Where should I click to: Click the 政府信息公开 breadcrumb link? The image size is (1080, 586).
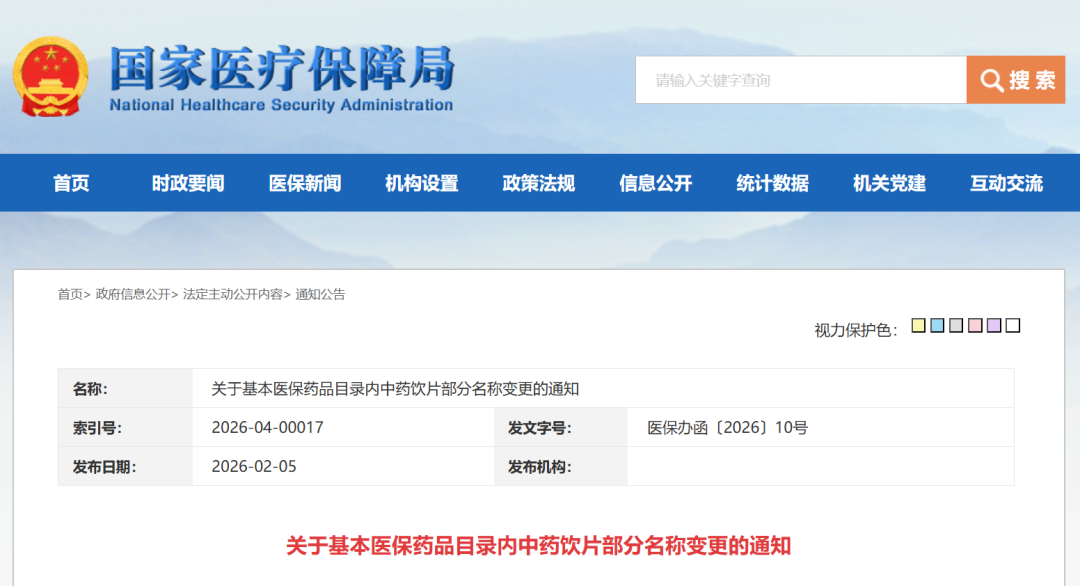(x=133, y=294)
